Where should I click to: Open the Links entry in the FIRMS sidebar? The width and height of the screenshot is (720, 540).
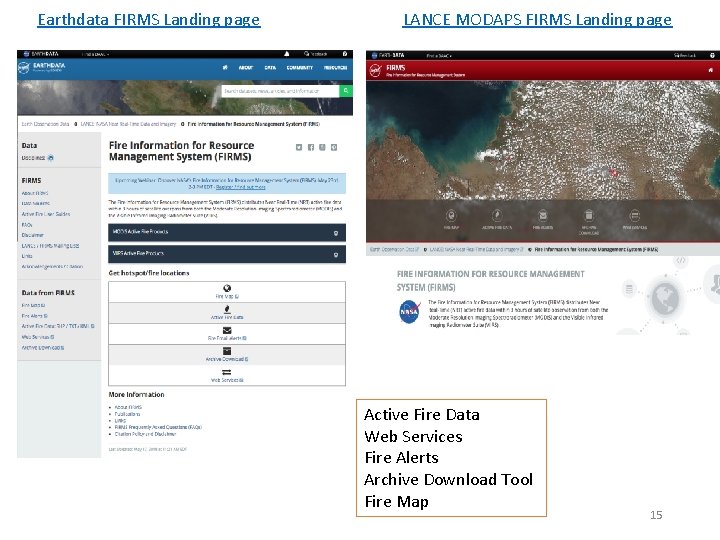click(x=27, y=256)
